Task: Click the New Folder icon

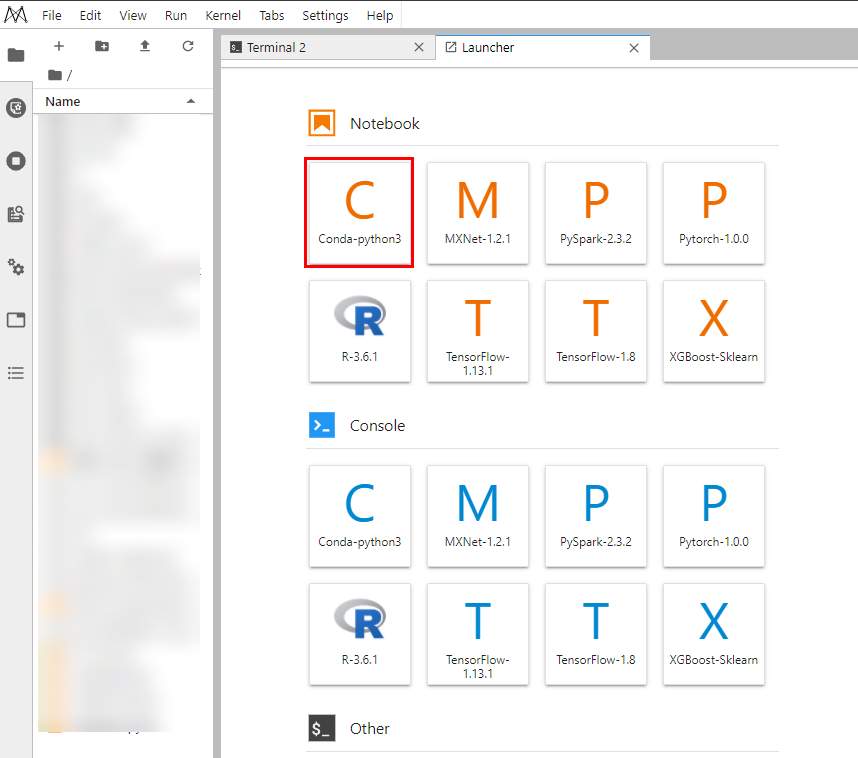Action: click(x=102, y=46)
